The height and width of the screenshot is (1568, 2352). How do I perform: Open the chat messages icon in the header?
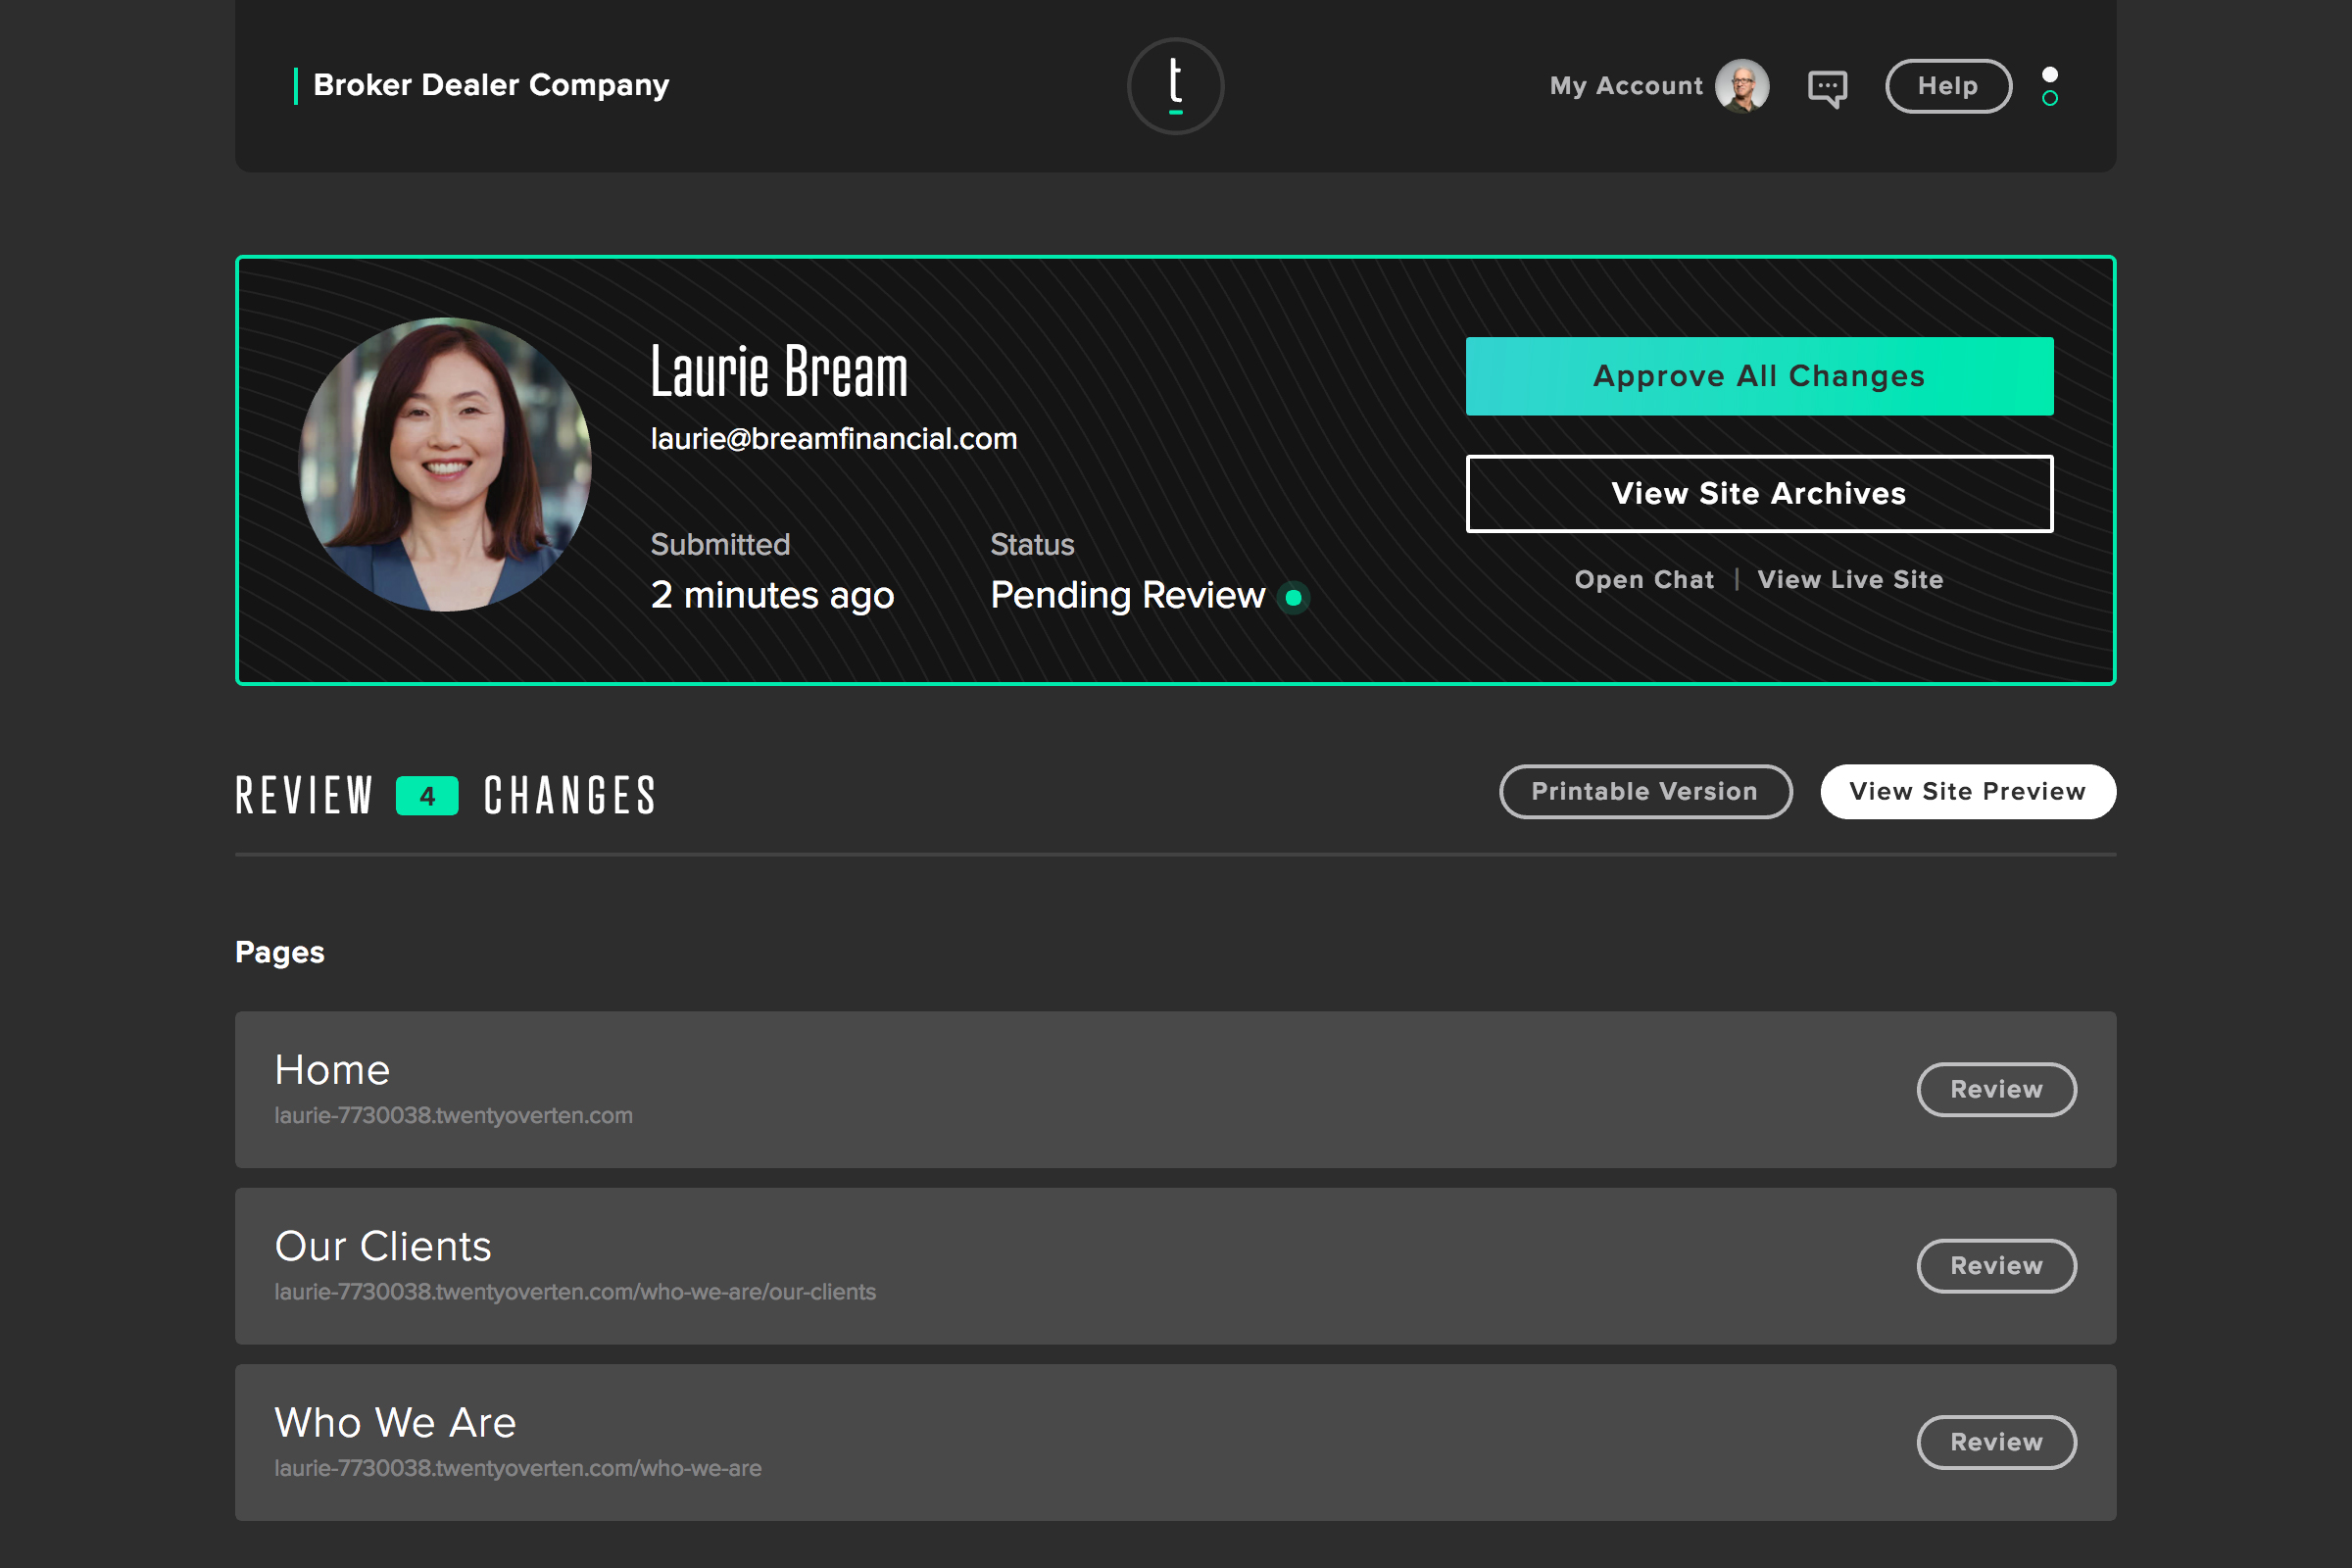(x=1827, y=88)
